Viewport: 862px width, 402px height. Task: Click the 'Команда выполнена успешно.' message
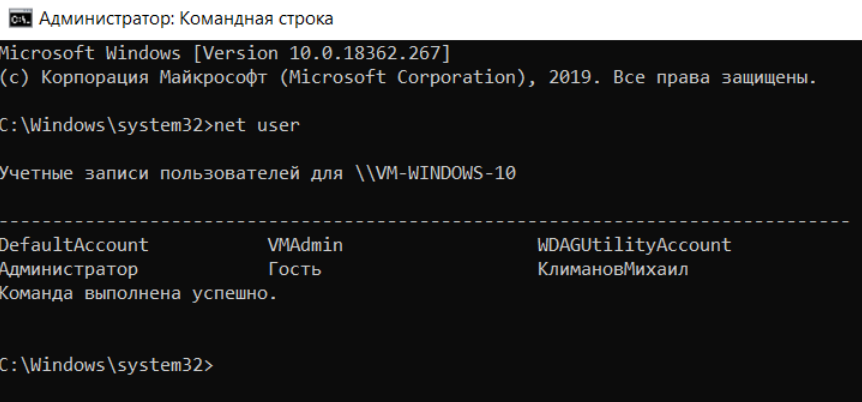(x=139, y=294)
